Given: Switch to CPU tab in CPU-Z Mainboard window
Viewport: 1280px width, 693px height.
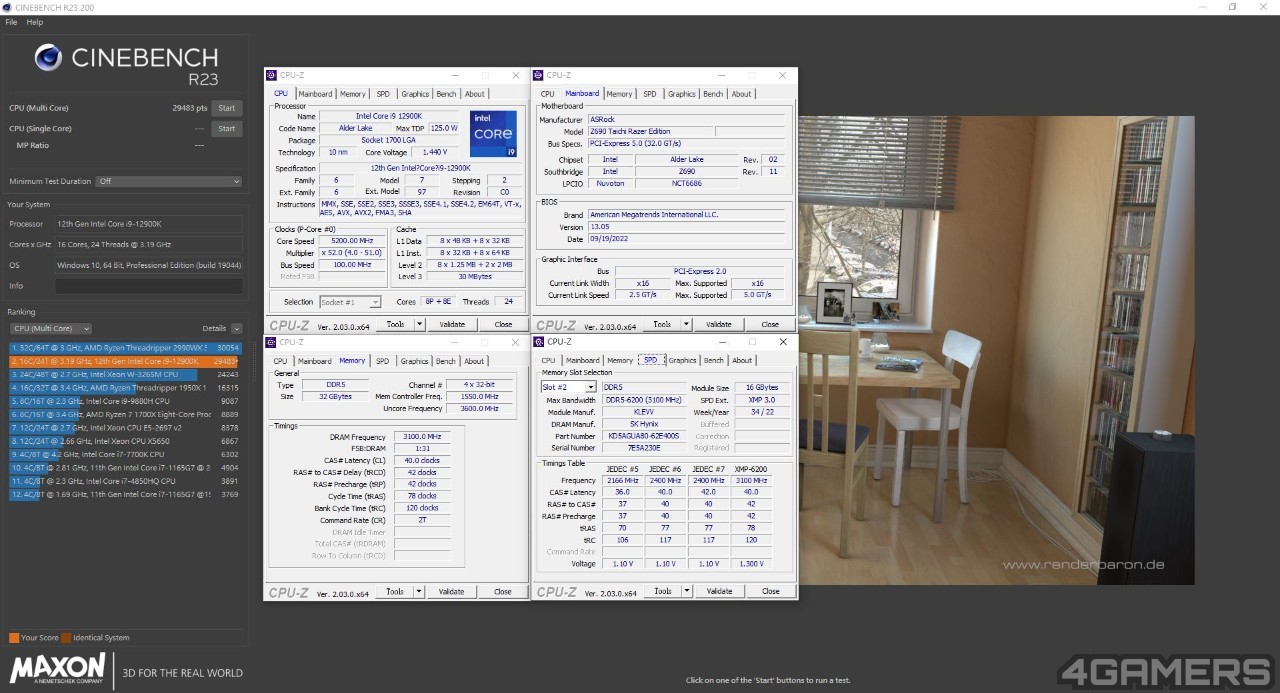Looking at the screenshot, I should point(547,94).
